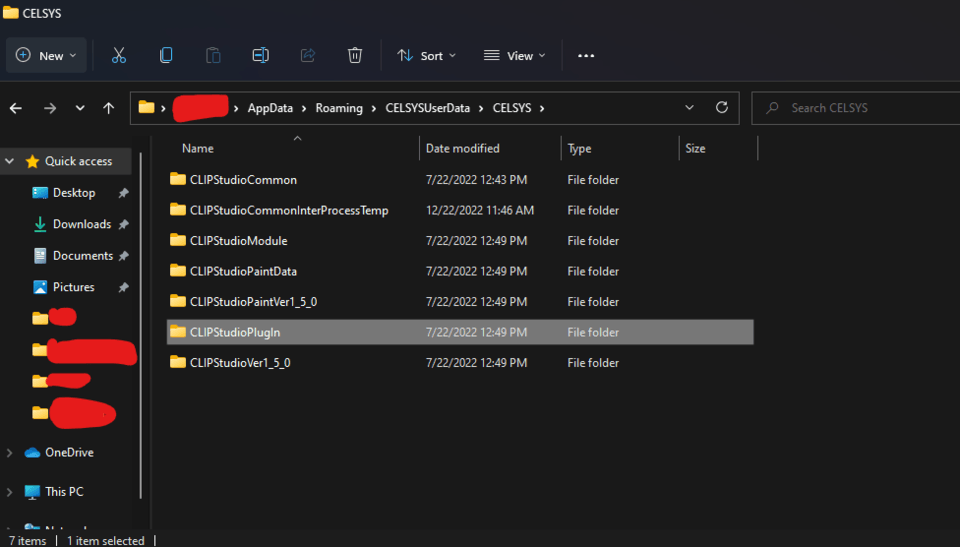Select the CLIPStudioPaintData folder
The height and width of the screenshot is (547, 960).
pos(243,271)
